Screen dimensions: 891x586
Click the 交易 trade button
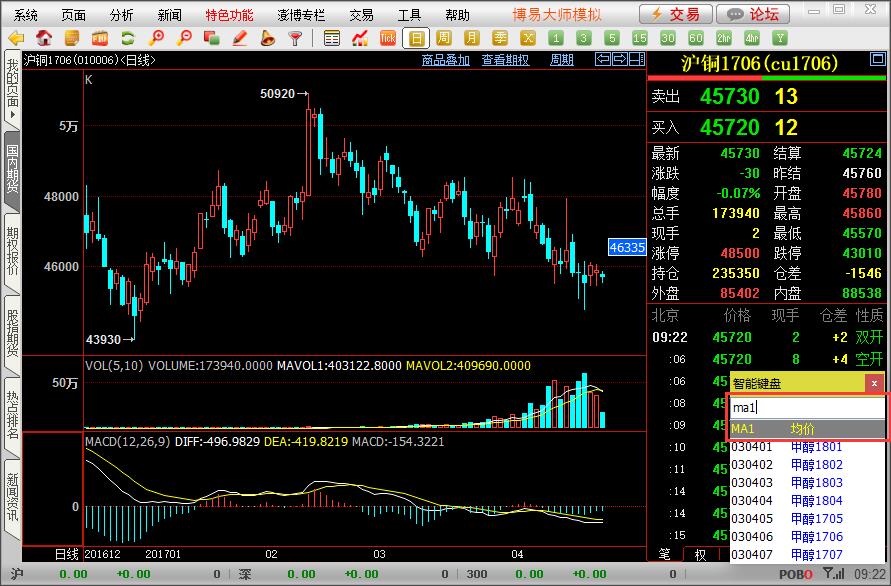tap(676, 14)
